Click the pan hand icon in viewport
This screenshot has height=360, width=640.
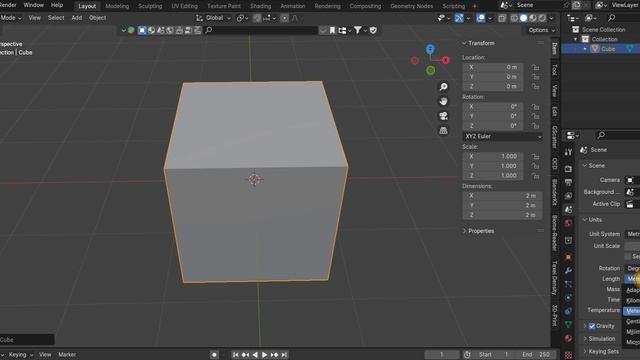[x=443, y=101]
